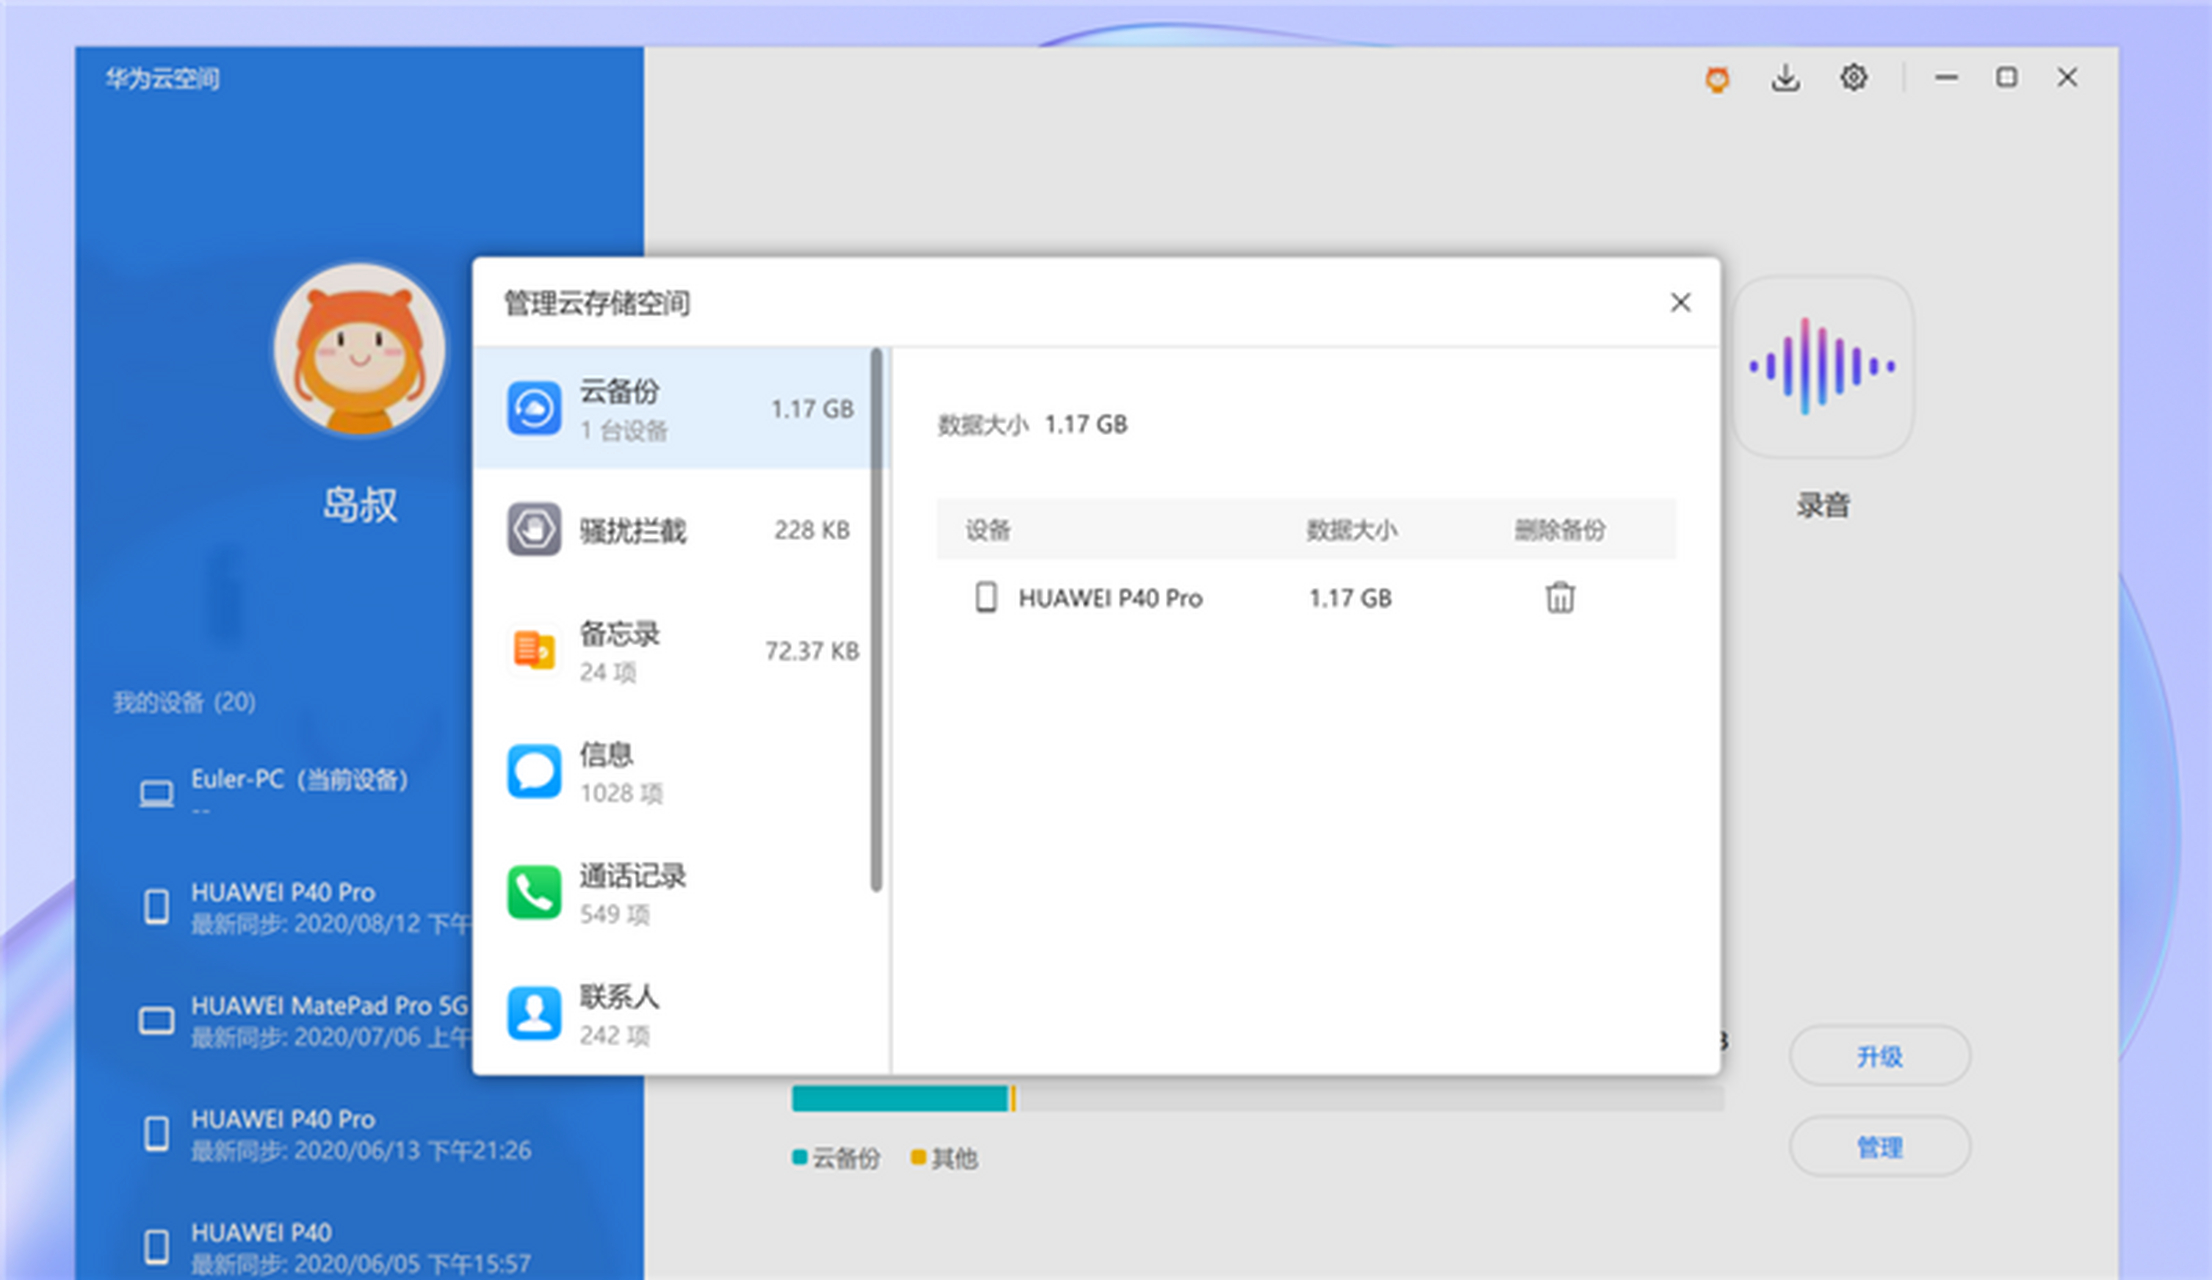
Task: Click the 岛叔 user name
Action: click(x=360, y=504)
